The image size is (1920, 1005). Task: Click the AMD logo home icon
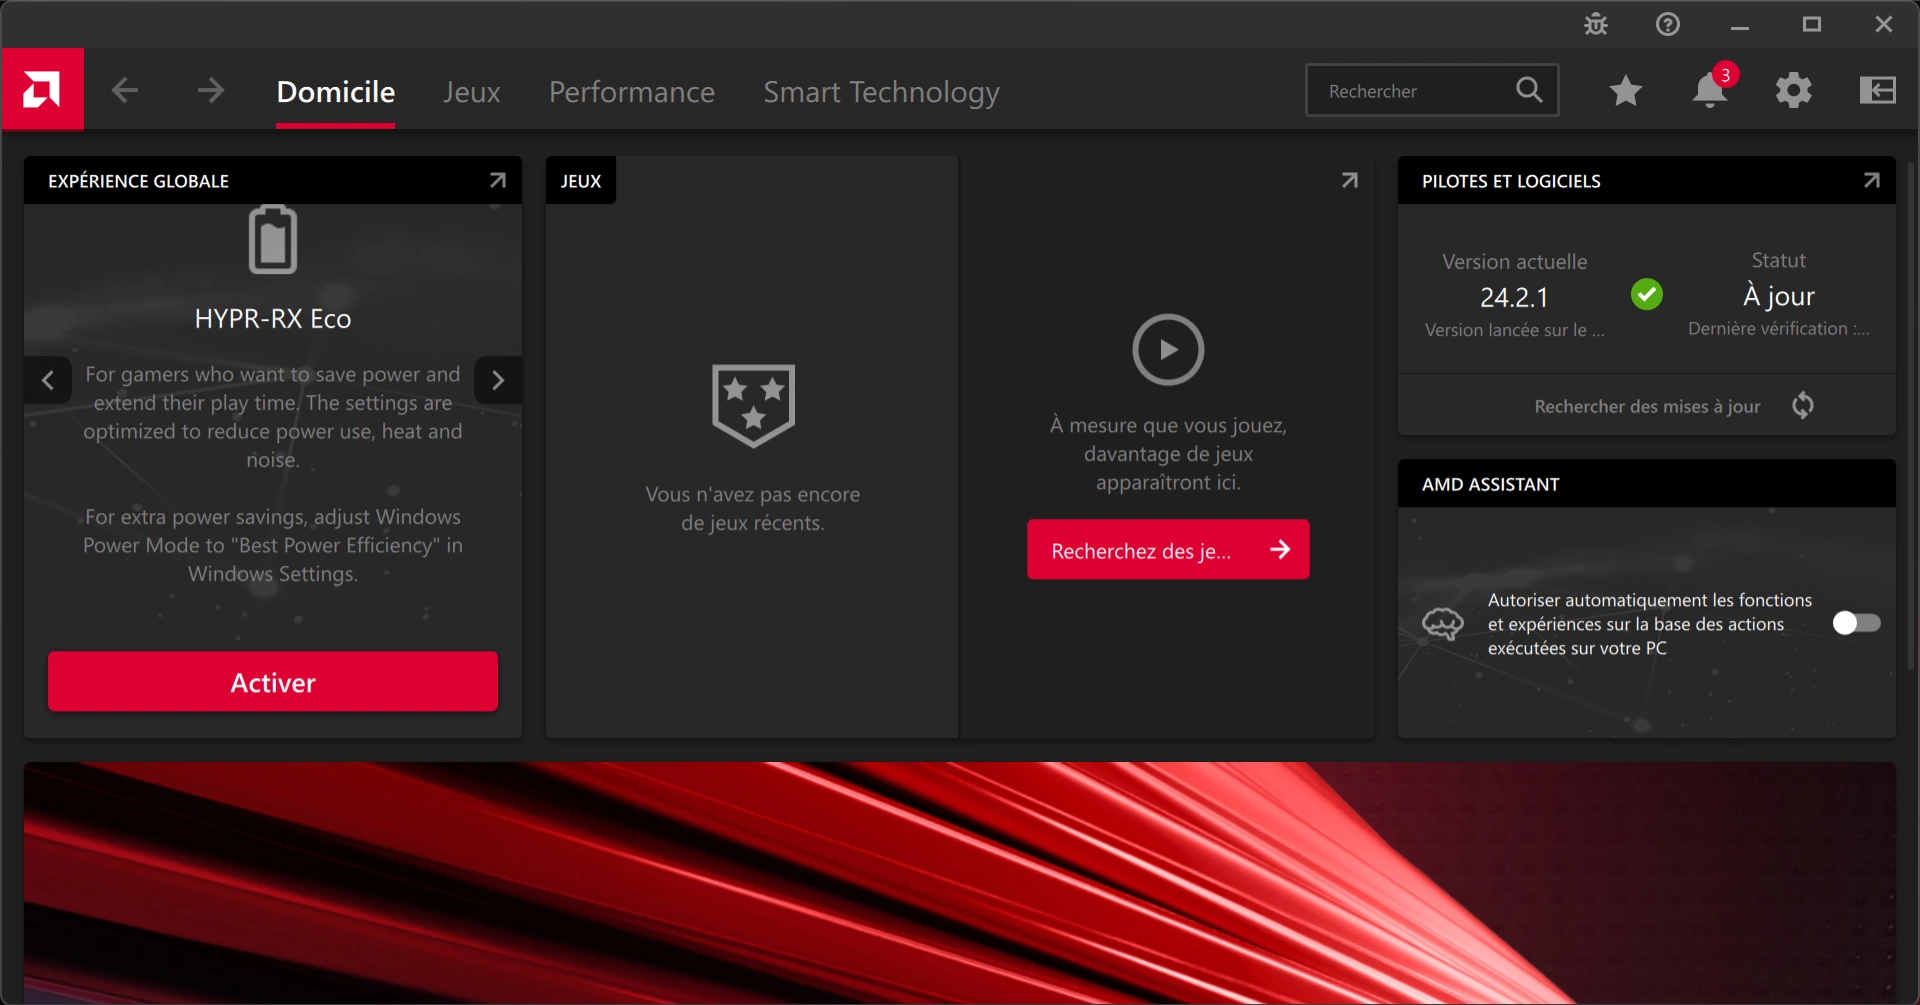coord(42,90)
